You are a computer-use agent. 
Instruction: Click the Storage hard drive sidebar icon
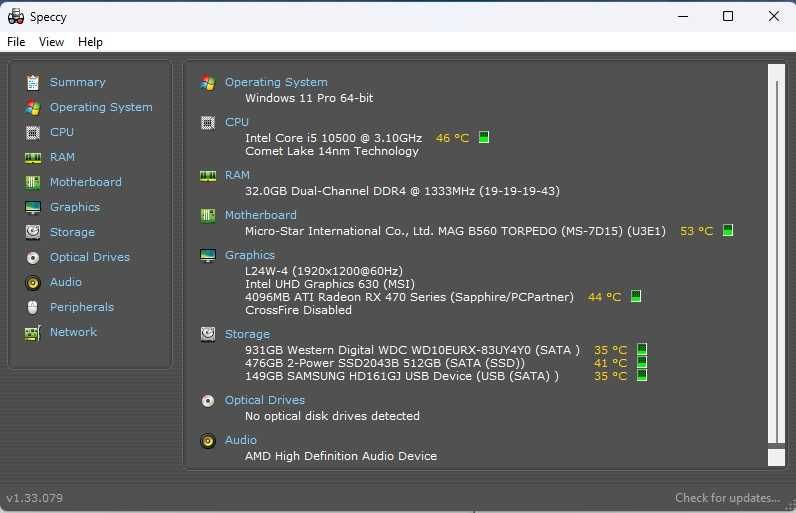coord(33,232)
